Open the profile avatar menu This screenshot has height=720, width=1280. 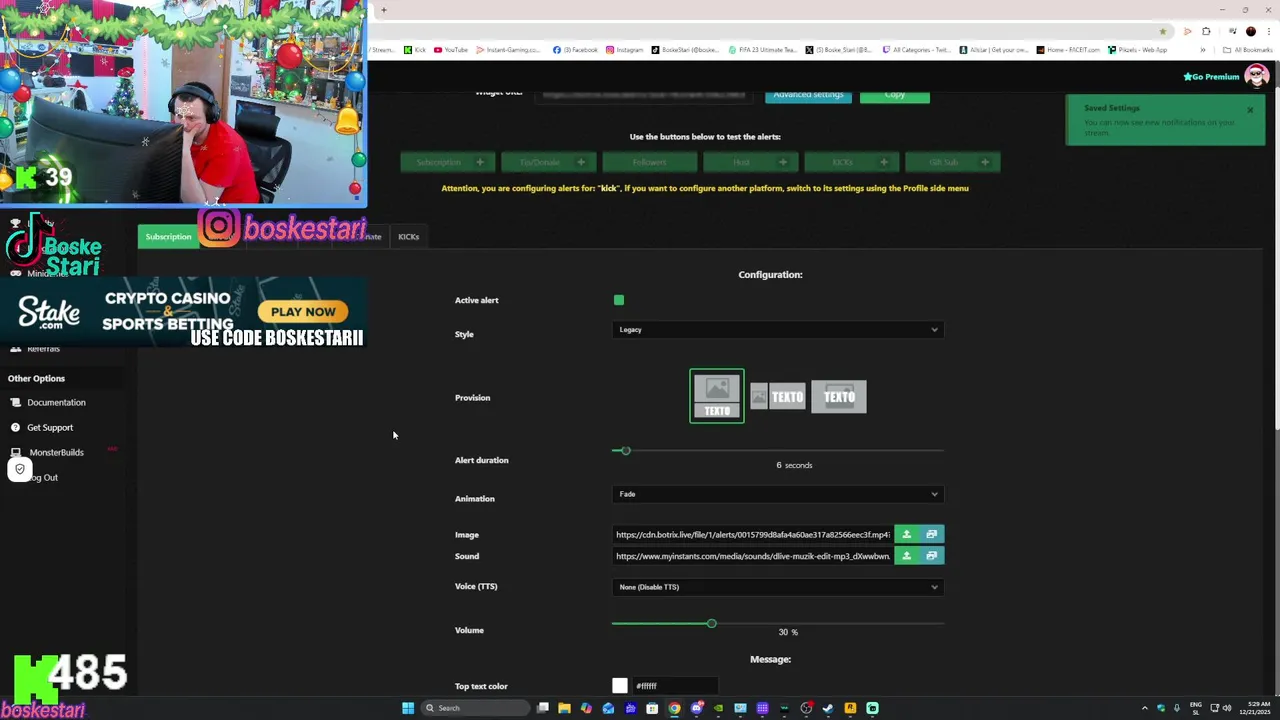(x=1257, y=76)
